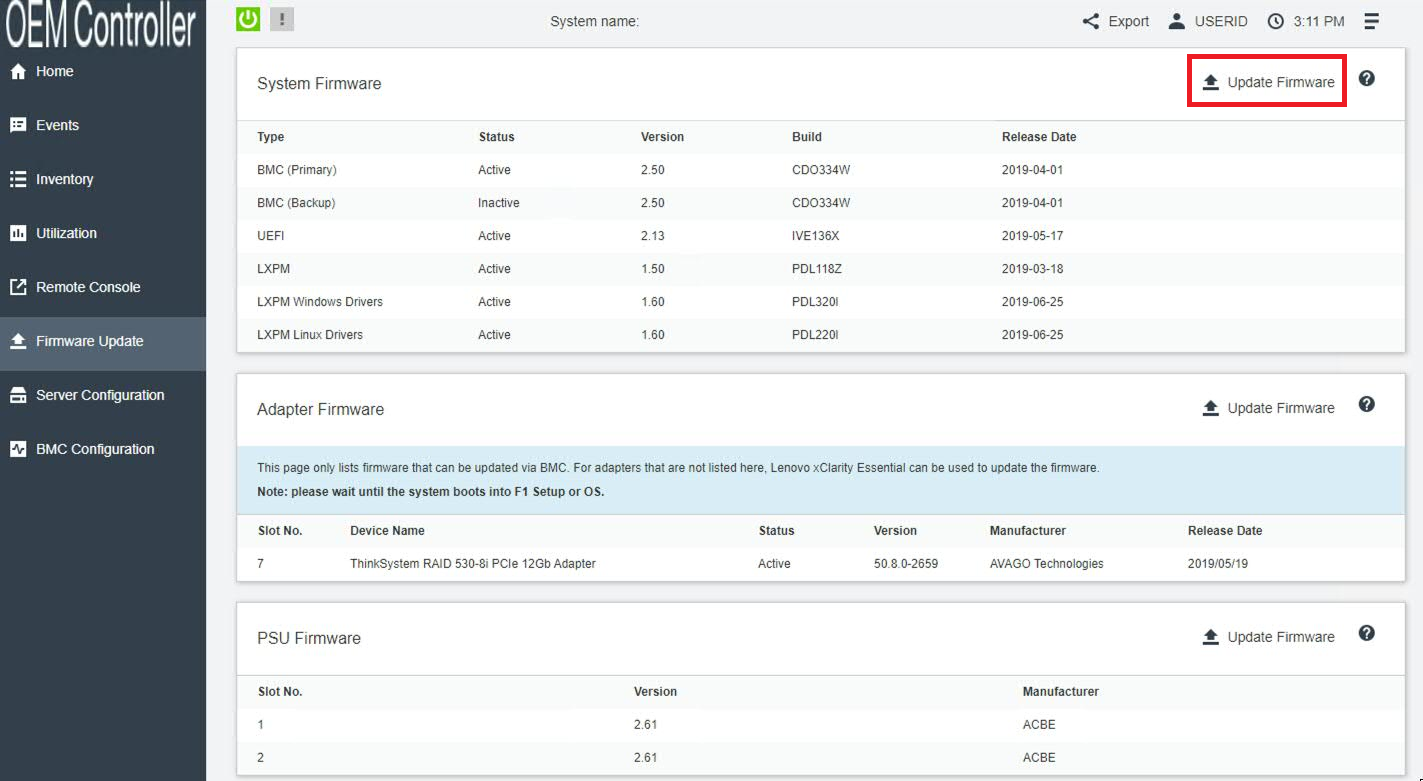Click Update Firmware for PSU Firmware
This screenshot has height=781, width=1423.
pos(1267,637)
